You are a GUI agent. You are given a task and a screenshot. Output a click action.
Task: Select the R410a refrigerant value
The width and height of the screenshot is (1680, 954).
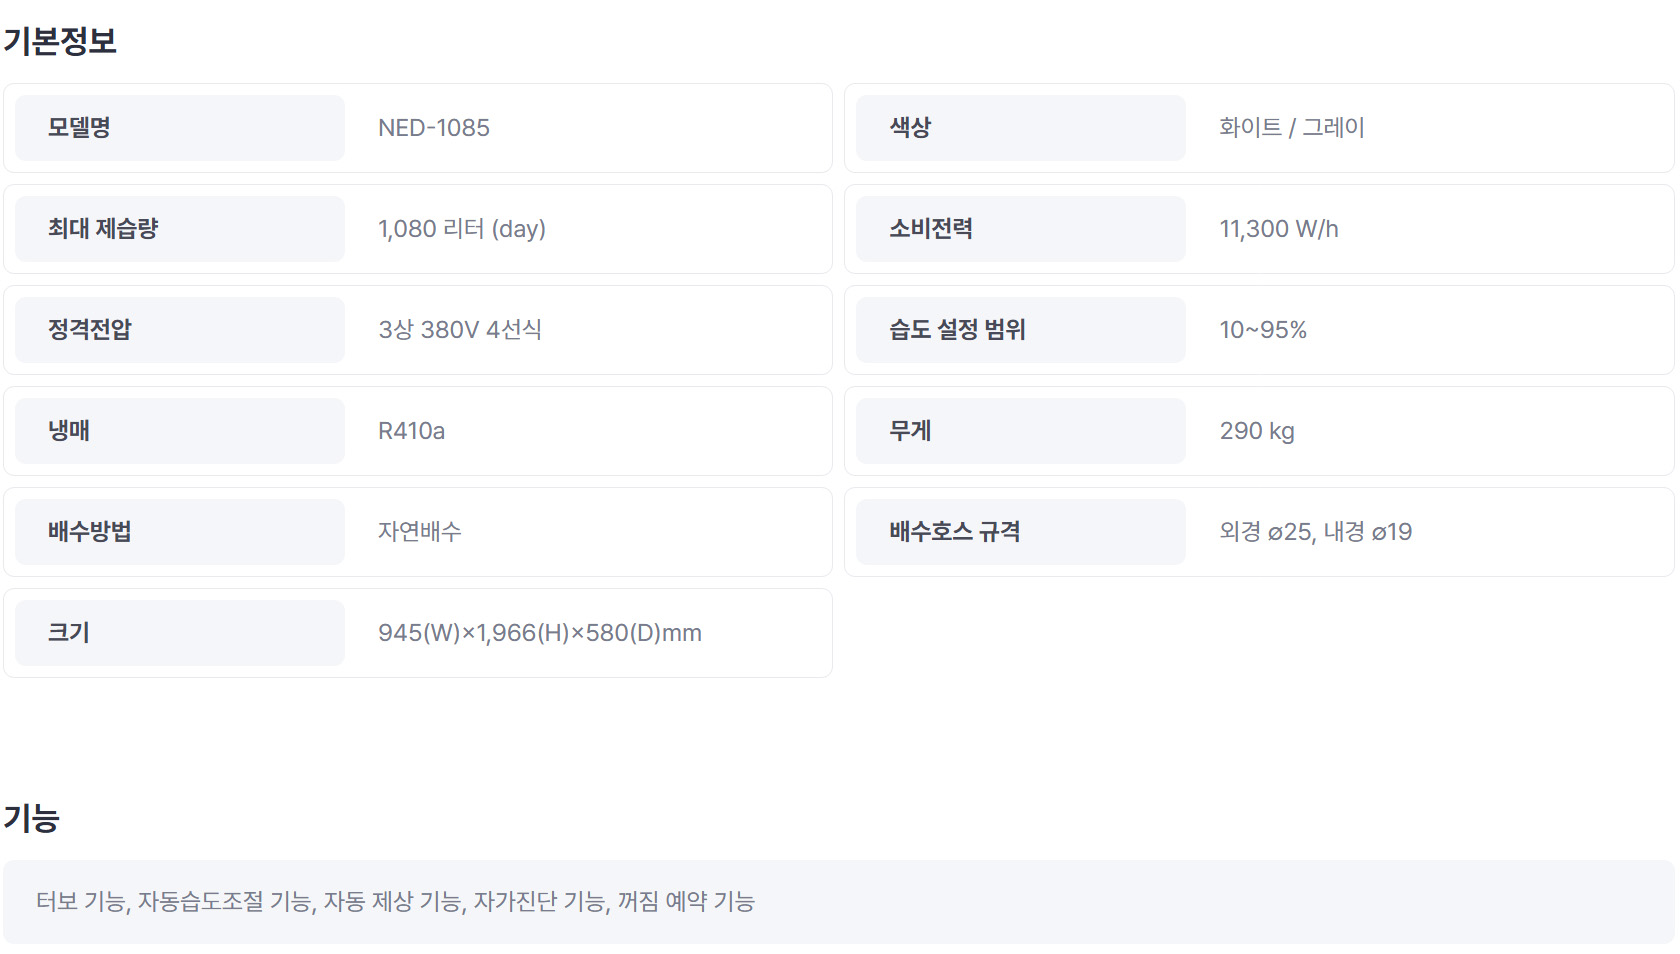pyautogui.click(x=411, y=431)
